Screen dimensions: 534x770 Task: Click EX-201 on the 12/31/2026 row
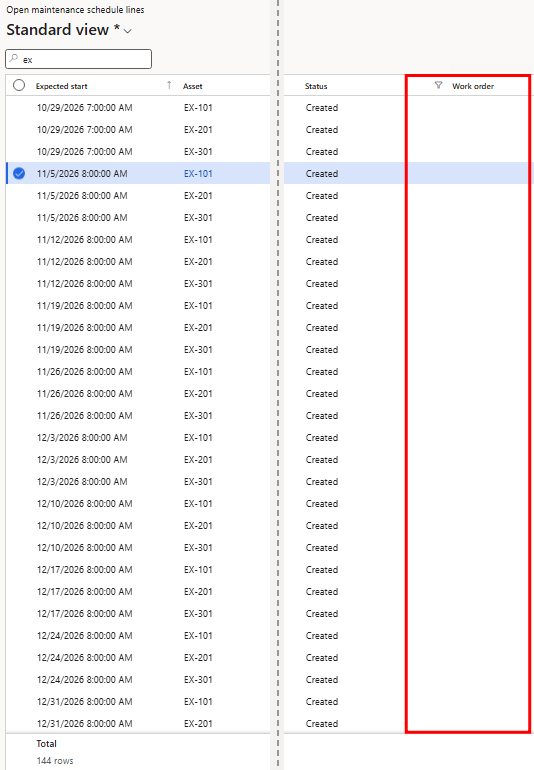(x=198, y=723)
